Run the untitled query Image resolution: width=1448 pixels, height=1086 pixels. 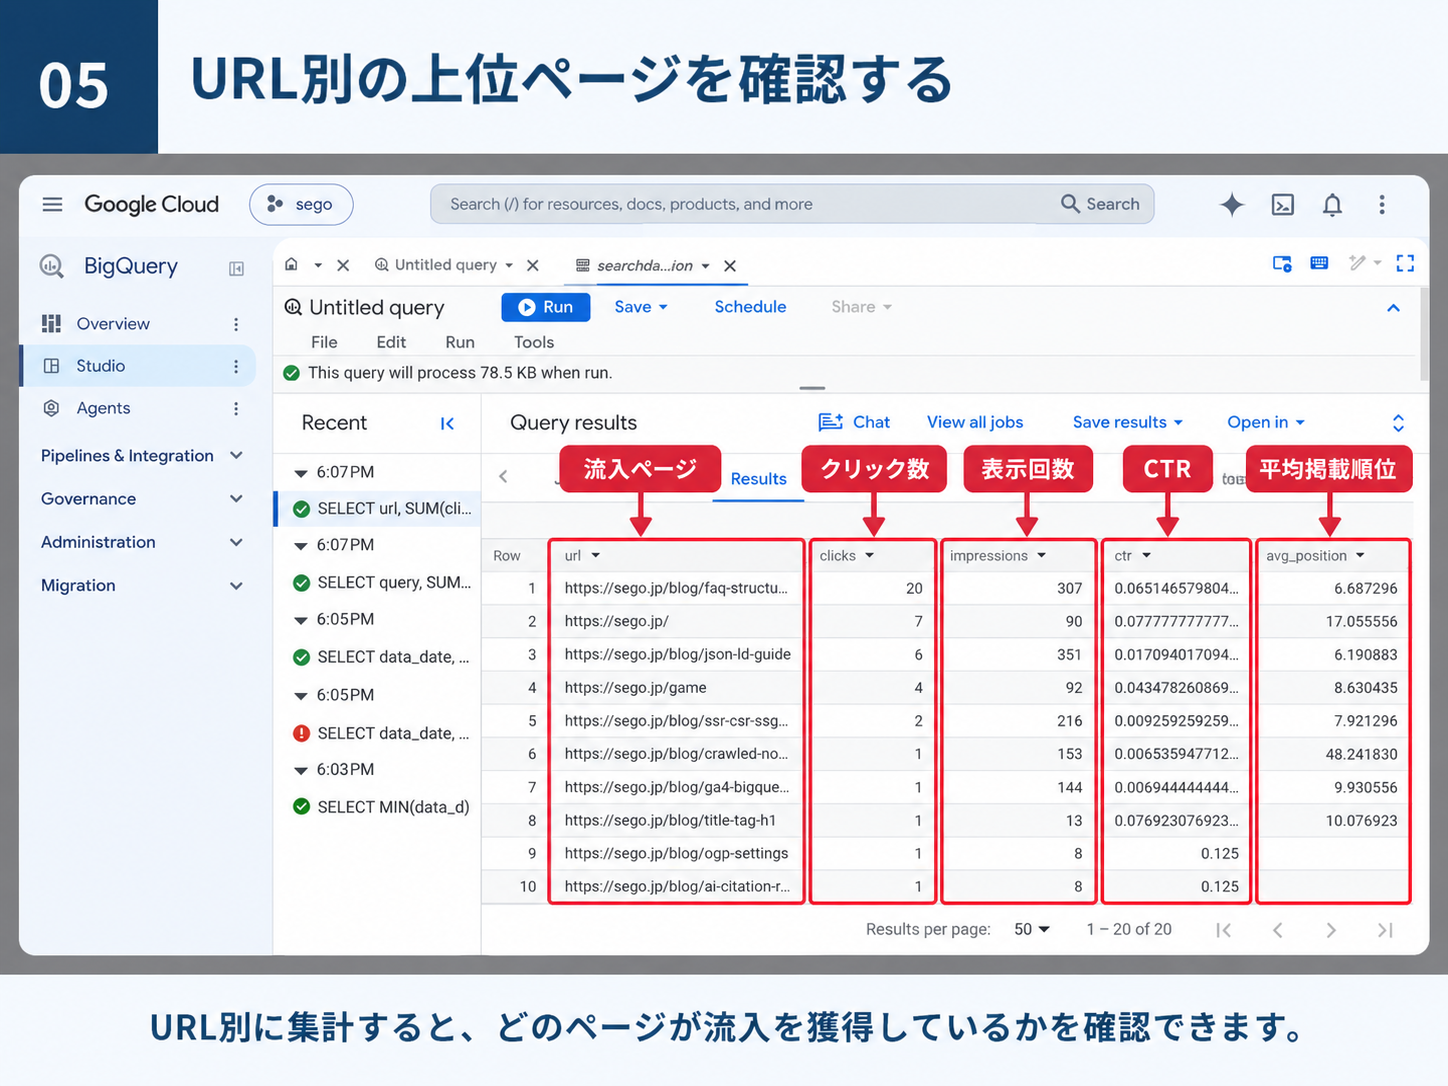(546, 307)
